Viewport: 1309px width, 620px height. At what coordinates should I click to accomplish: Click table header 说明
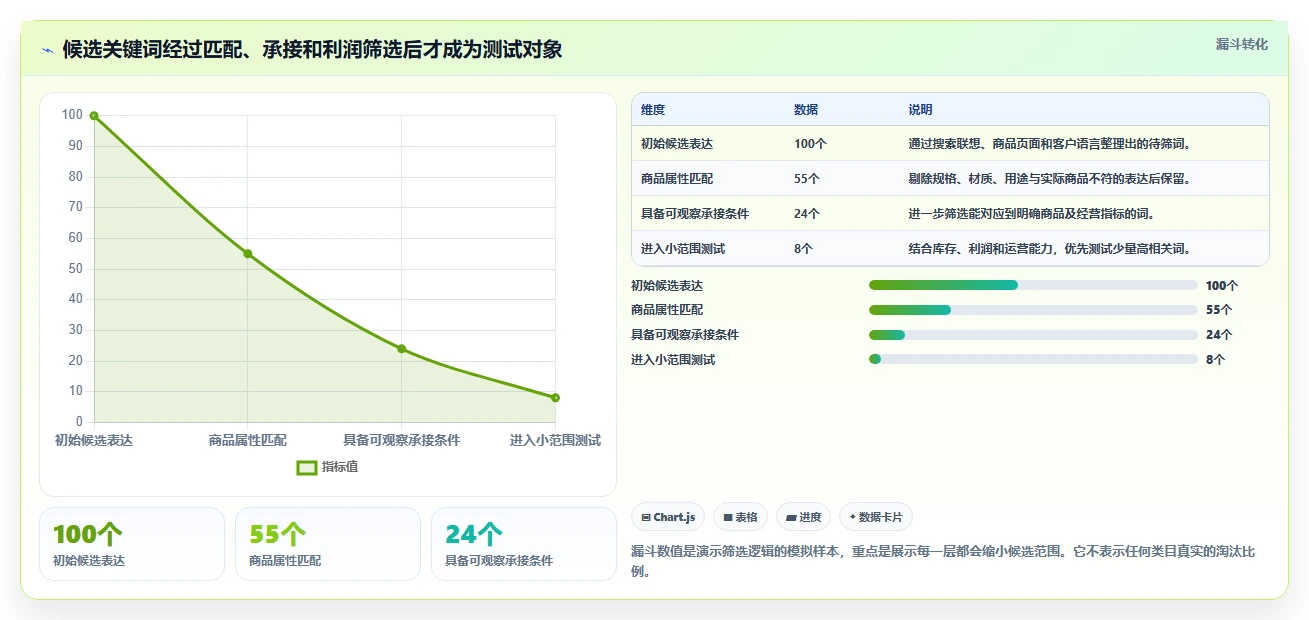coord(920,110)
